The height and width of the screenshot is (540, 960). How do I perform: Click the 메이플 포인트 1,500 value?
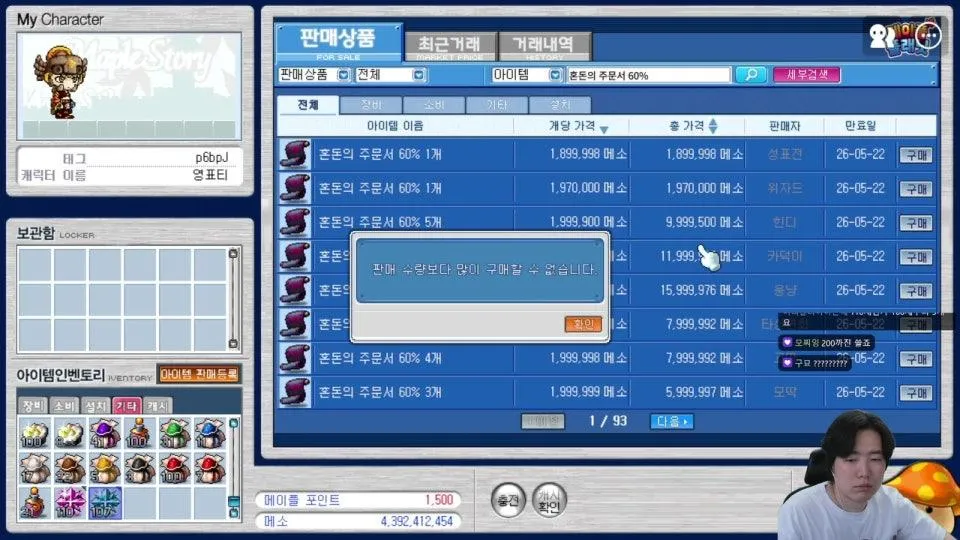[439, 500]
